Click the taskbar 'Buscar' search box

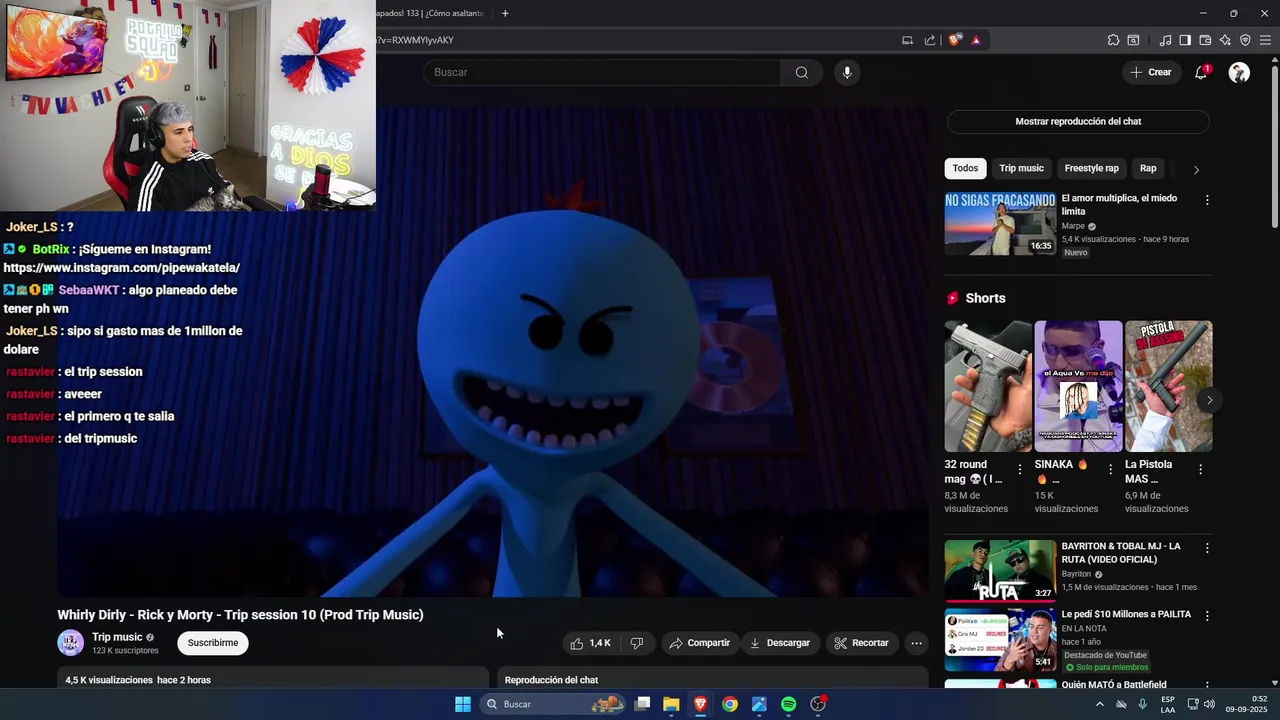tap(552, 704)
